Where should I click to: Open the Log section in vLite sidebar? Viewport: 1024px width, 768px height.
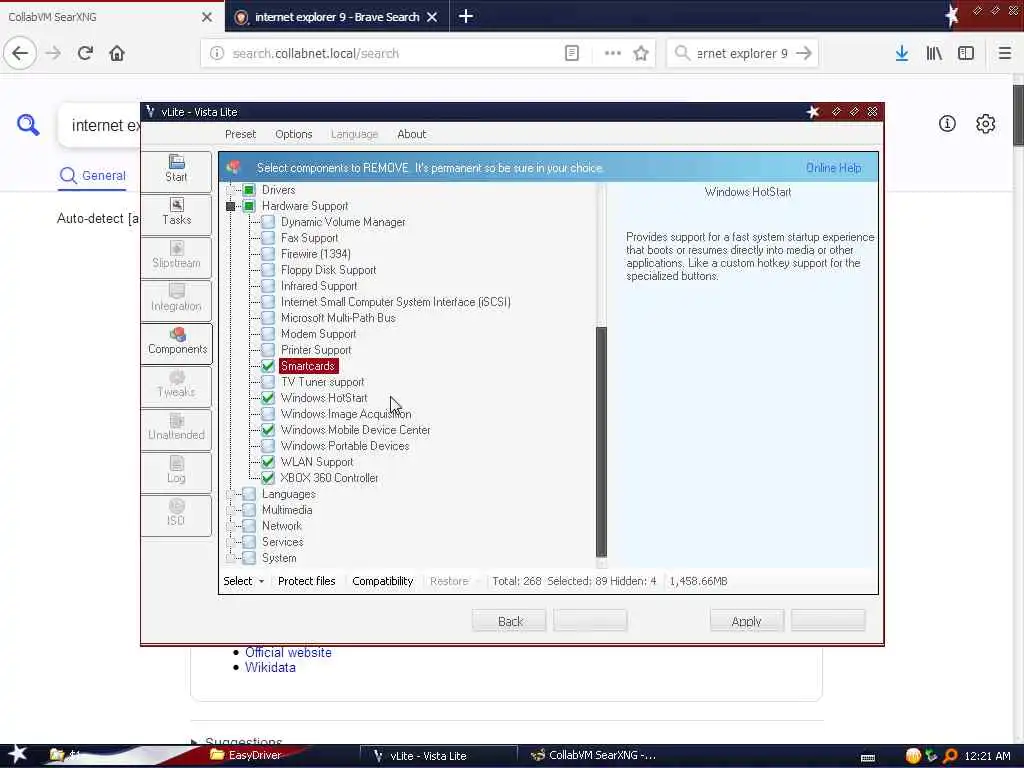tap(176, 472)
